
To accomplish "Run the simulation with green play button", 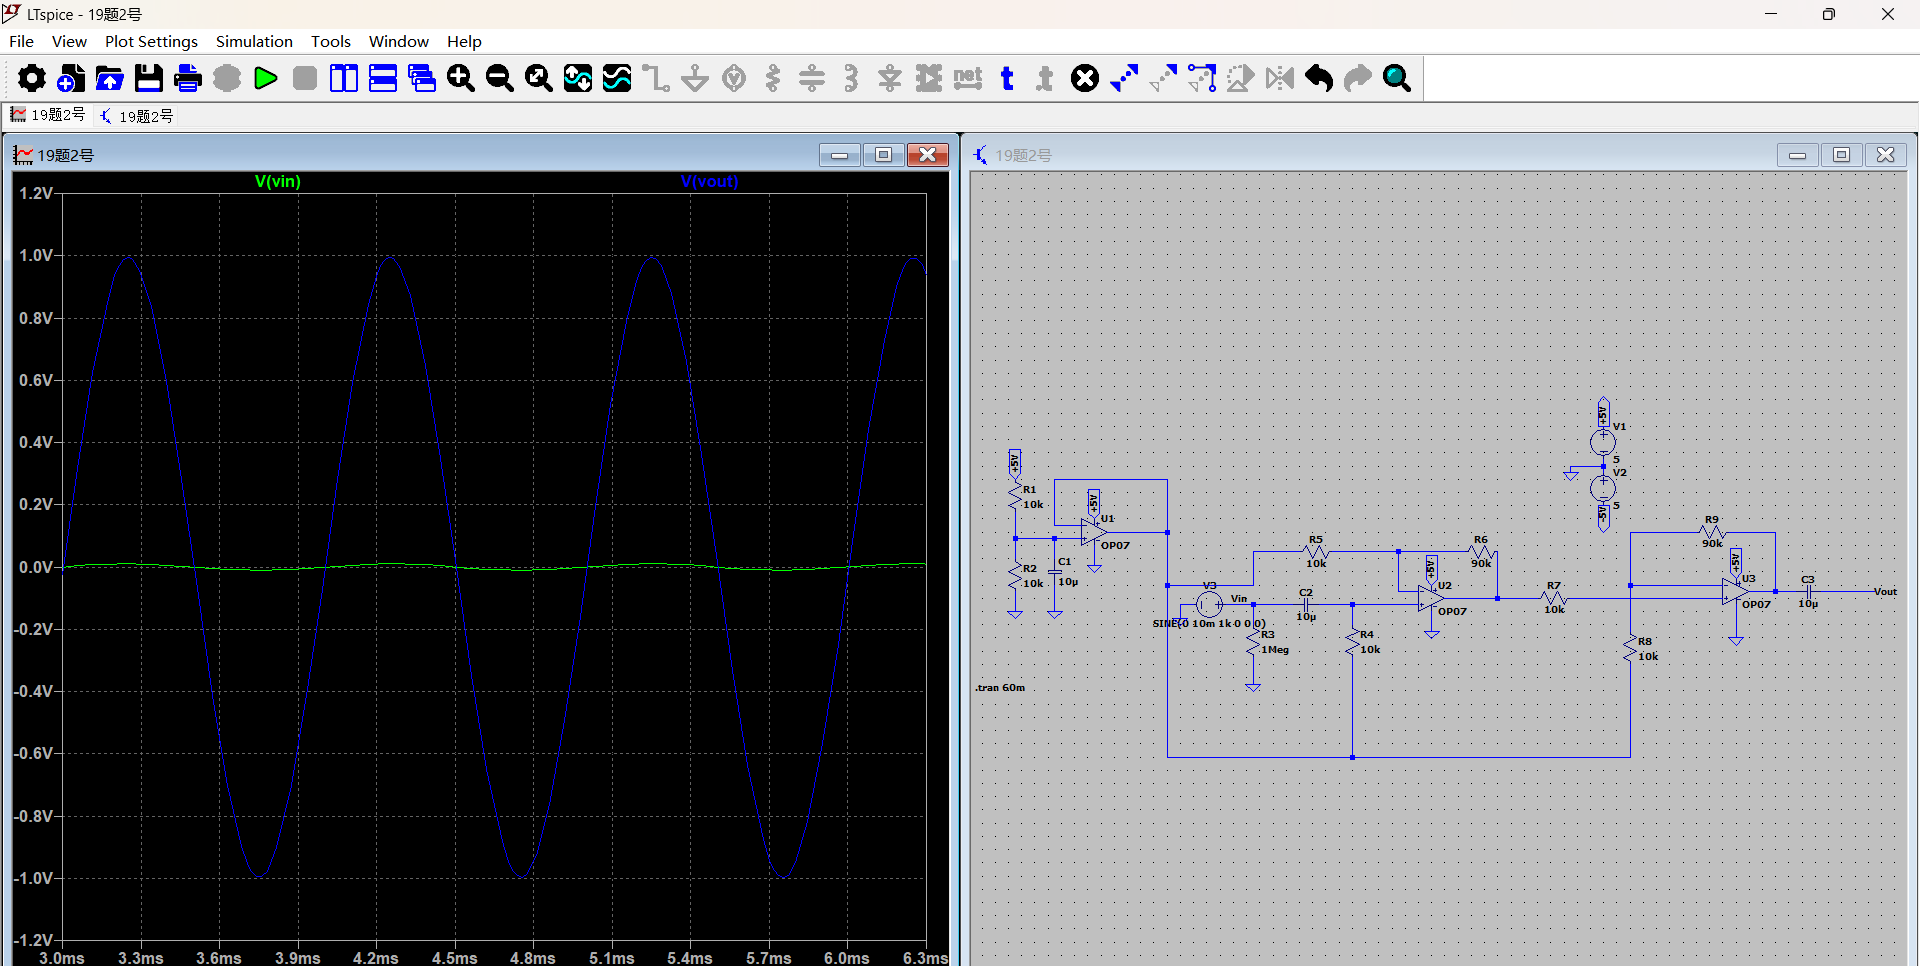I will (266, 78).
